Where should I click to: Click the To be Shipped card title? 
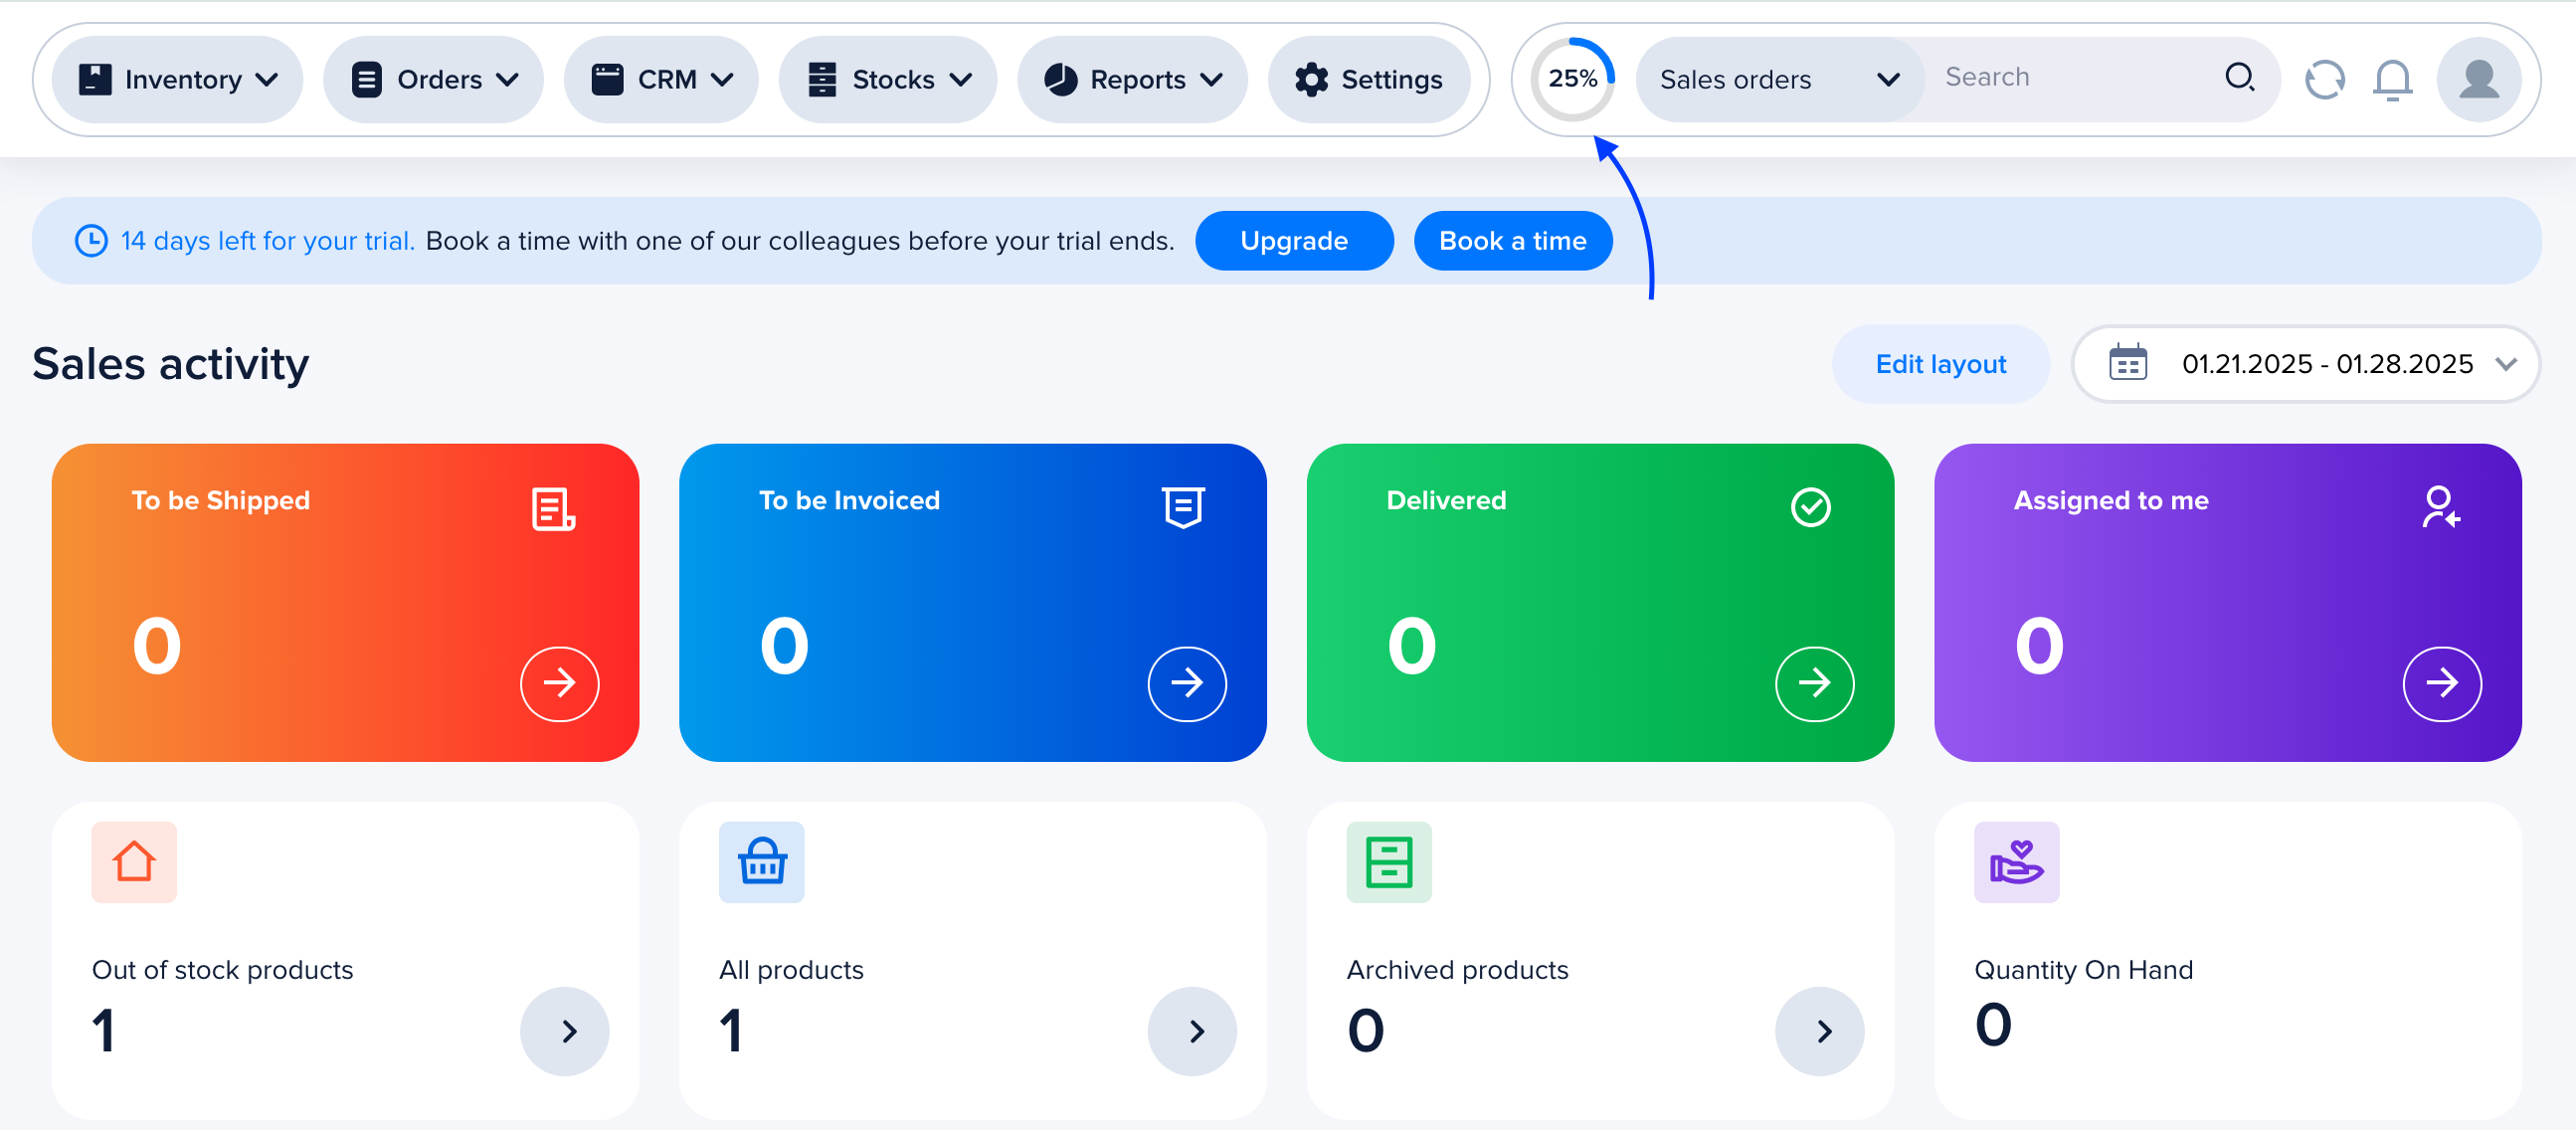click(221, 500)
